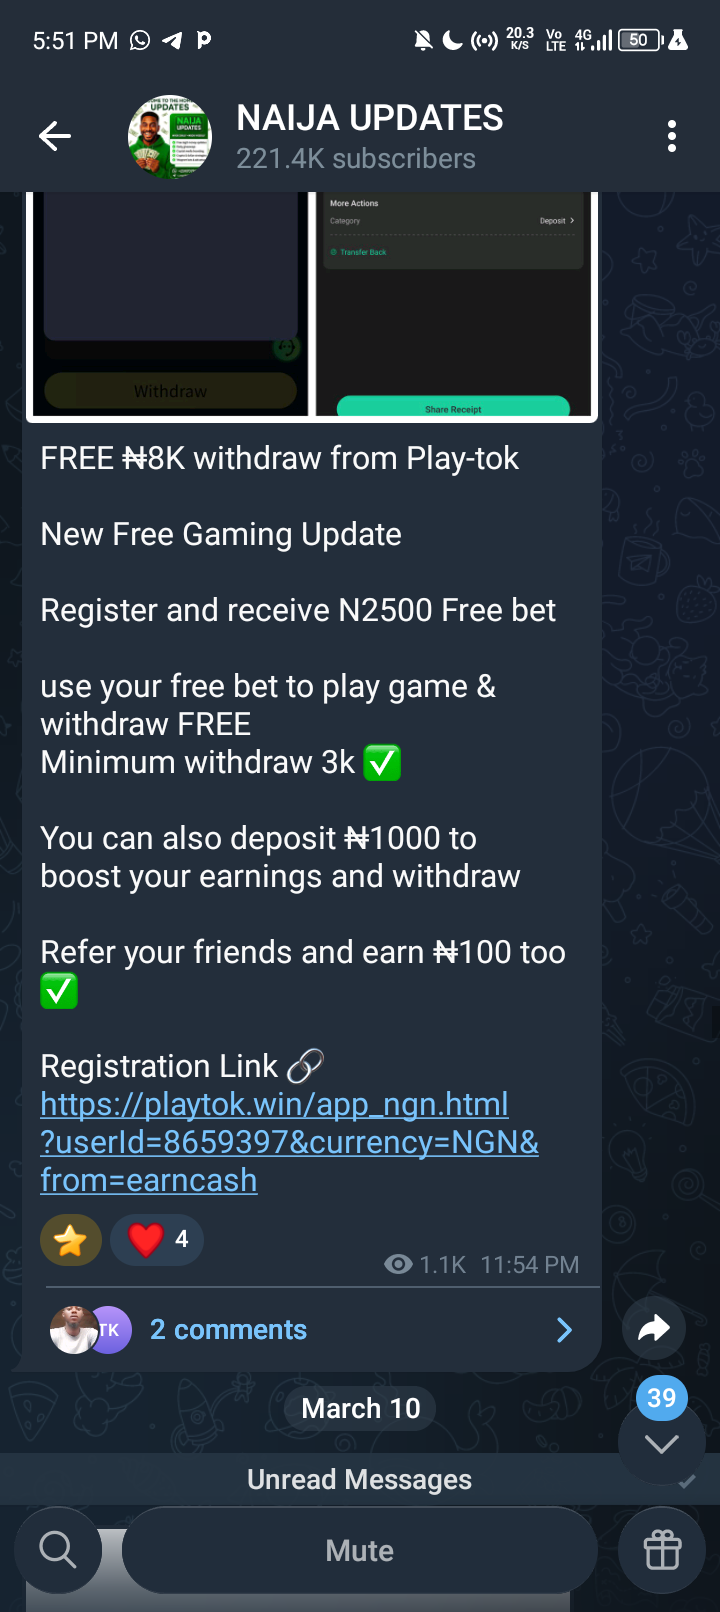Open the three-dot channel options menu

(x=672, y=136)
